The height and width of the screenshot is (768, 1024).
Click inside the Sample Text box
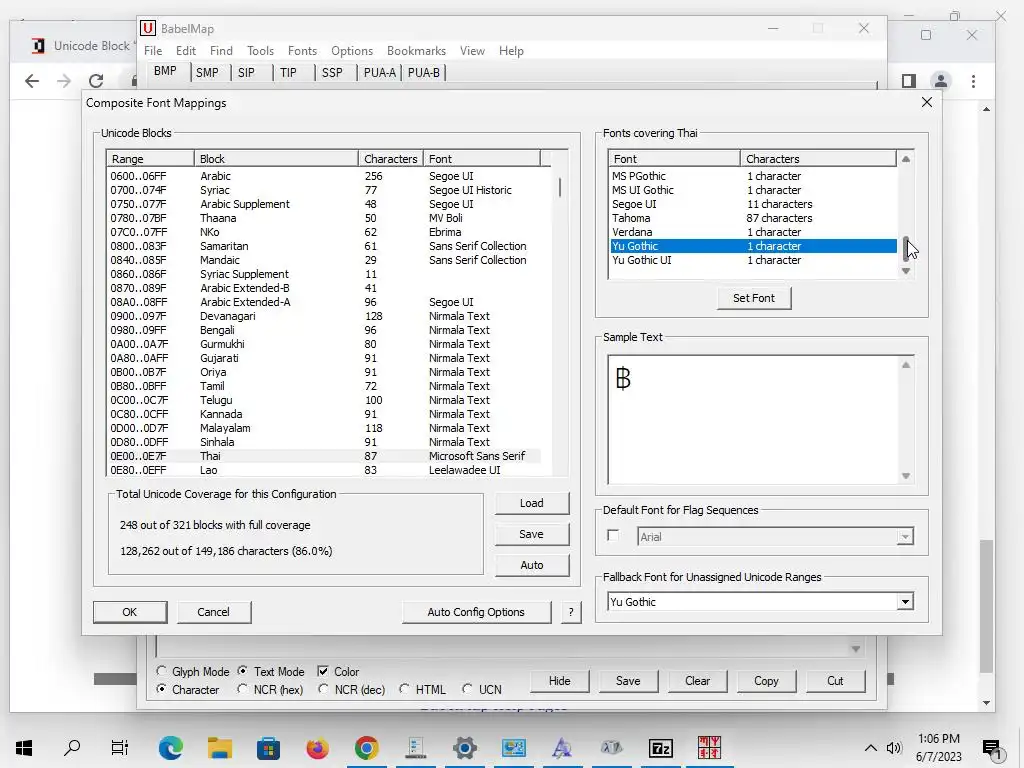[753, 419]
